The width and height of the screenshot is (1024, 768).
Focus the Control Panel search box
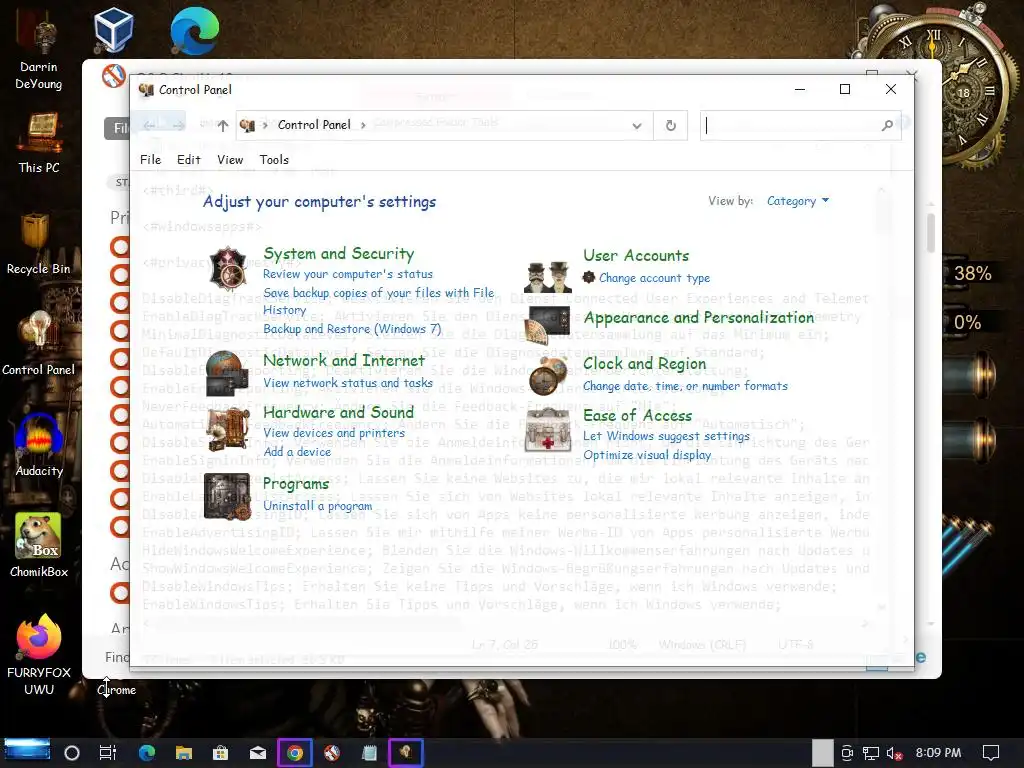(801, 125)
